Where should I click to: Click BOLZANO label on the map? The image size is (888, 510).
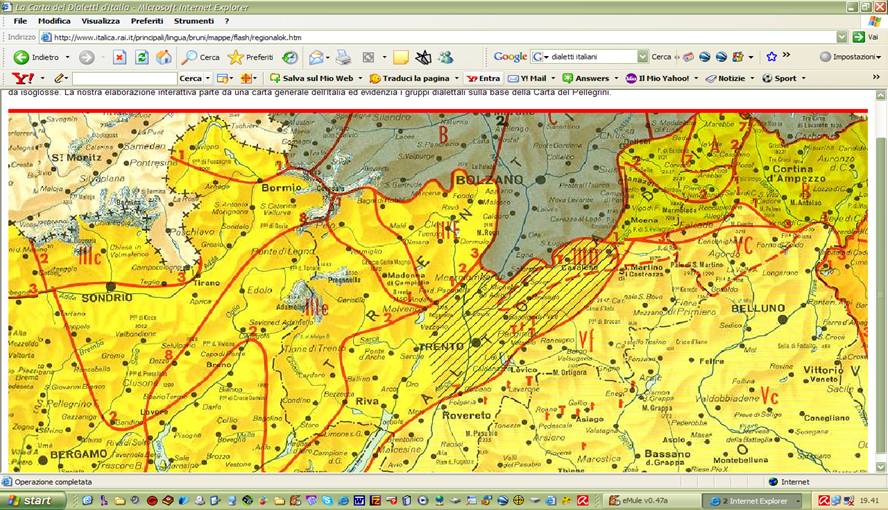pos(489,180)
